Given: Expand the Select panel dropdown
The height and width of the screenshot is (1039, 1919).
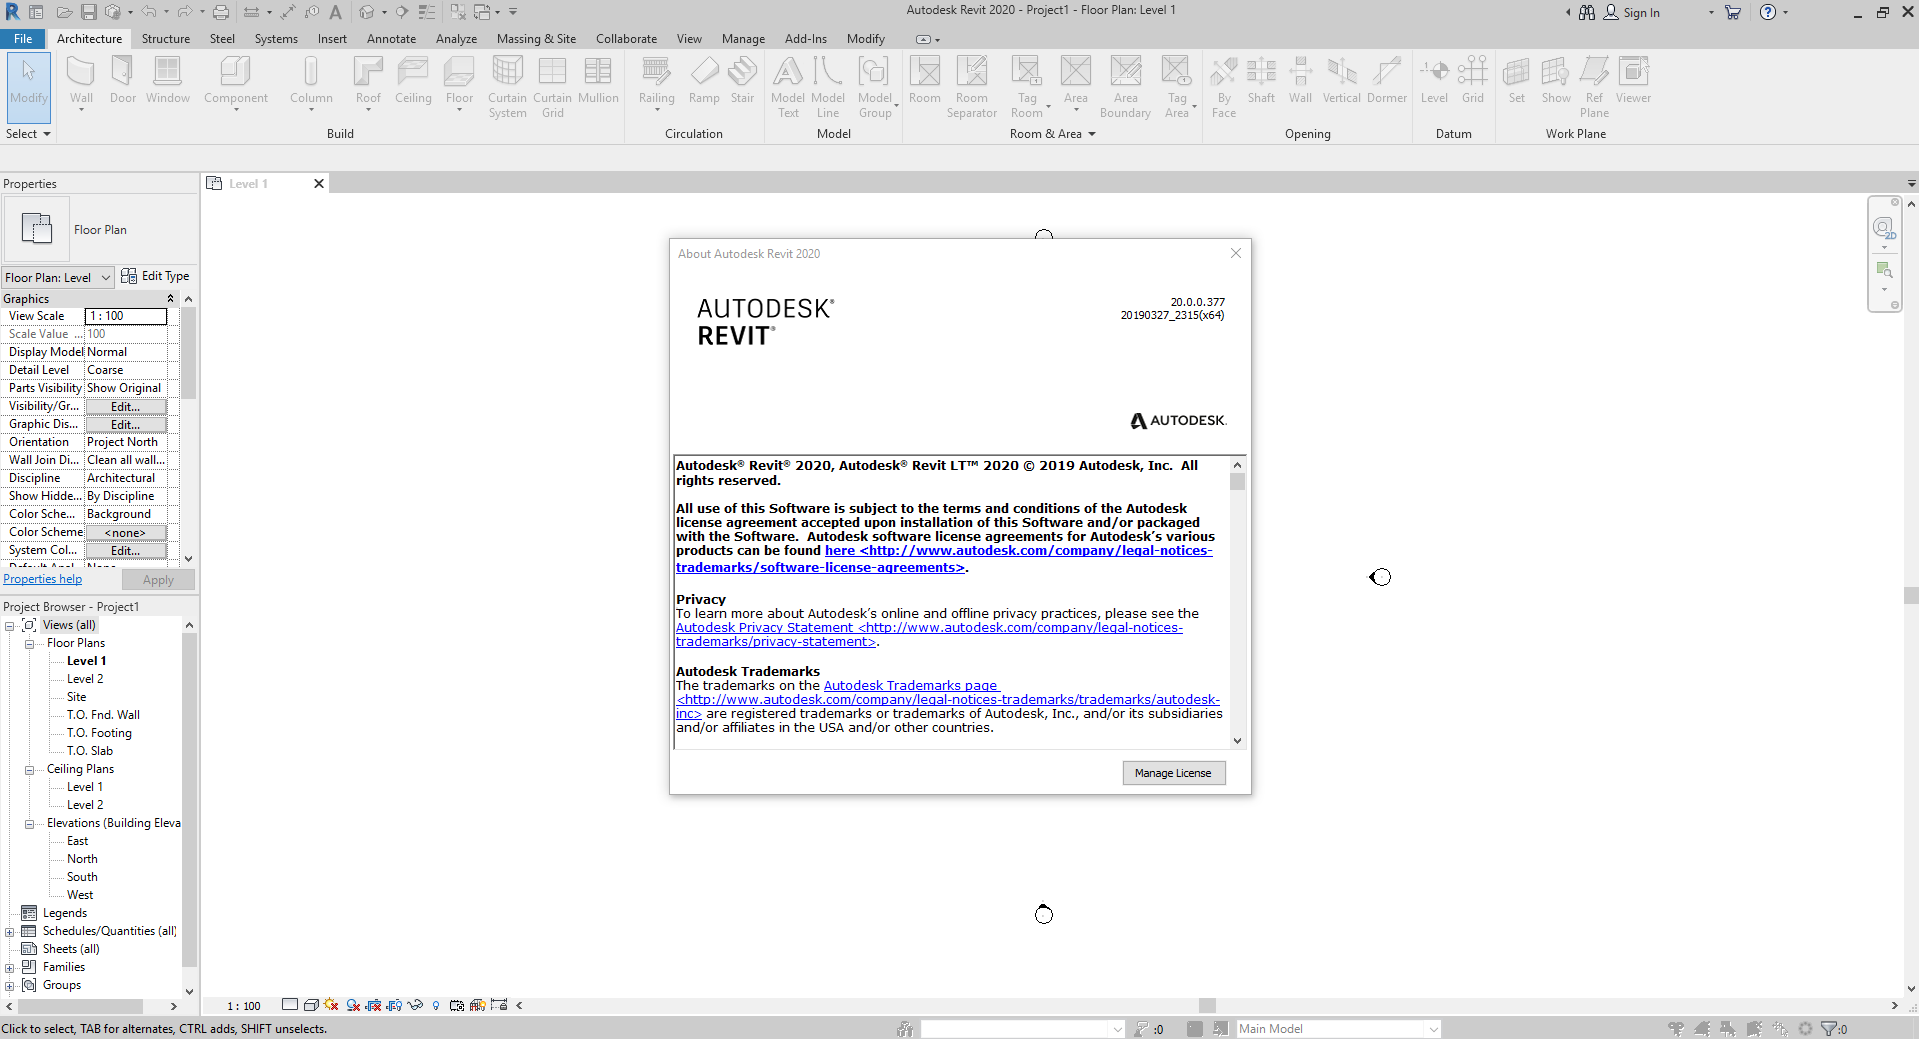Looking at the screenshot, I should click(x=28, y=134).
